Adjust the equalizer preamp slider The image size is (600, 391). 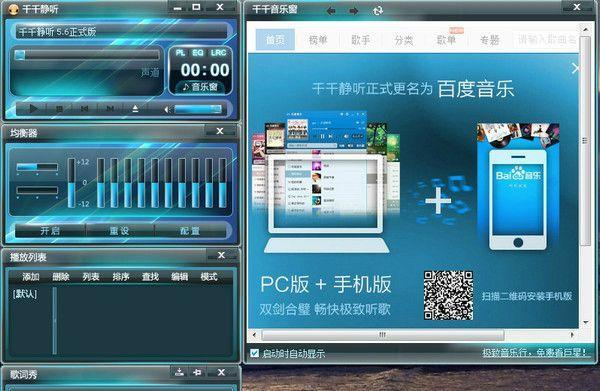click(72, 183)
